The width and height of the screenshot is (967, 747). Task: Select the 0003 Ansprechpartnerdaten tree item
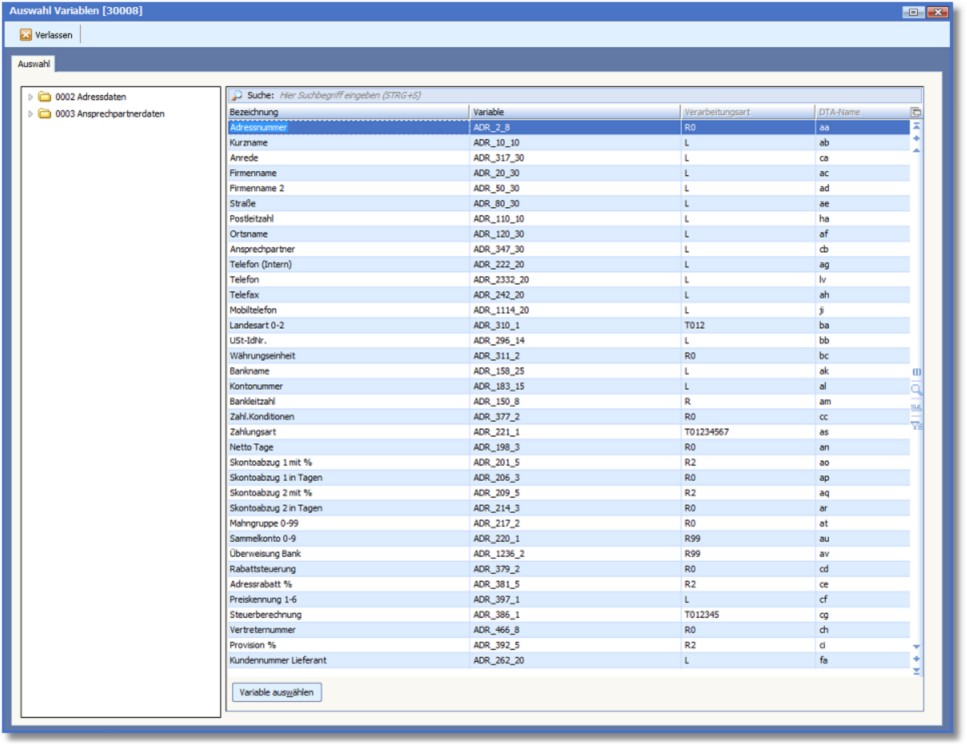(110, 114)
